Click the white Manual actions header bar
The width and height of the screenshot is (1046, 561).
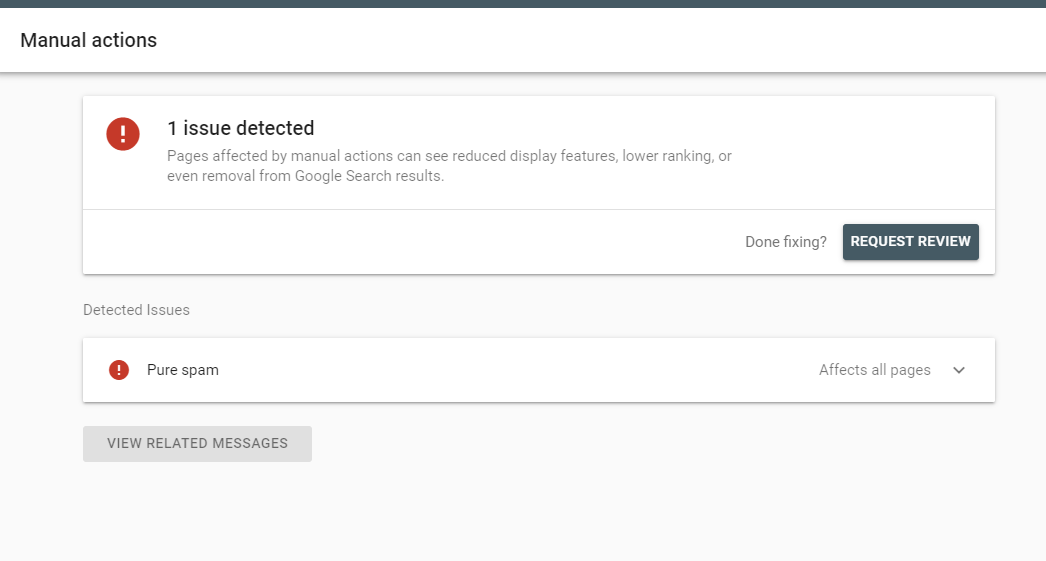point(600,41)
